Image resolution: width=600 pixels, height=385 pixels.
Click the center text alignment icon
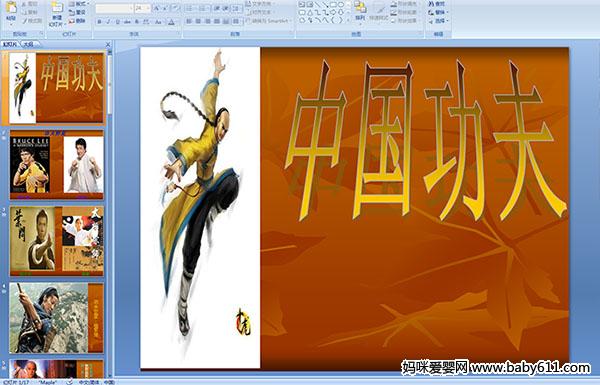(198, 21)
